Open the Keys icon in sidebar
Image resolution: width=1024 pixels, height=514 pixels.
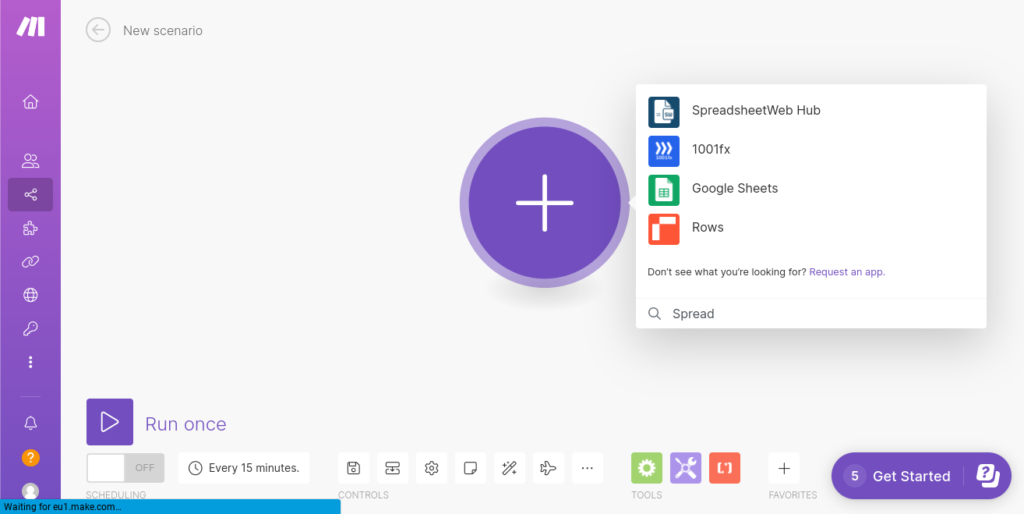pos(30,329)
